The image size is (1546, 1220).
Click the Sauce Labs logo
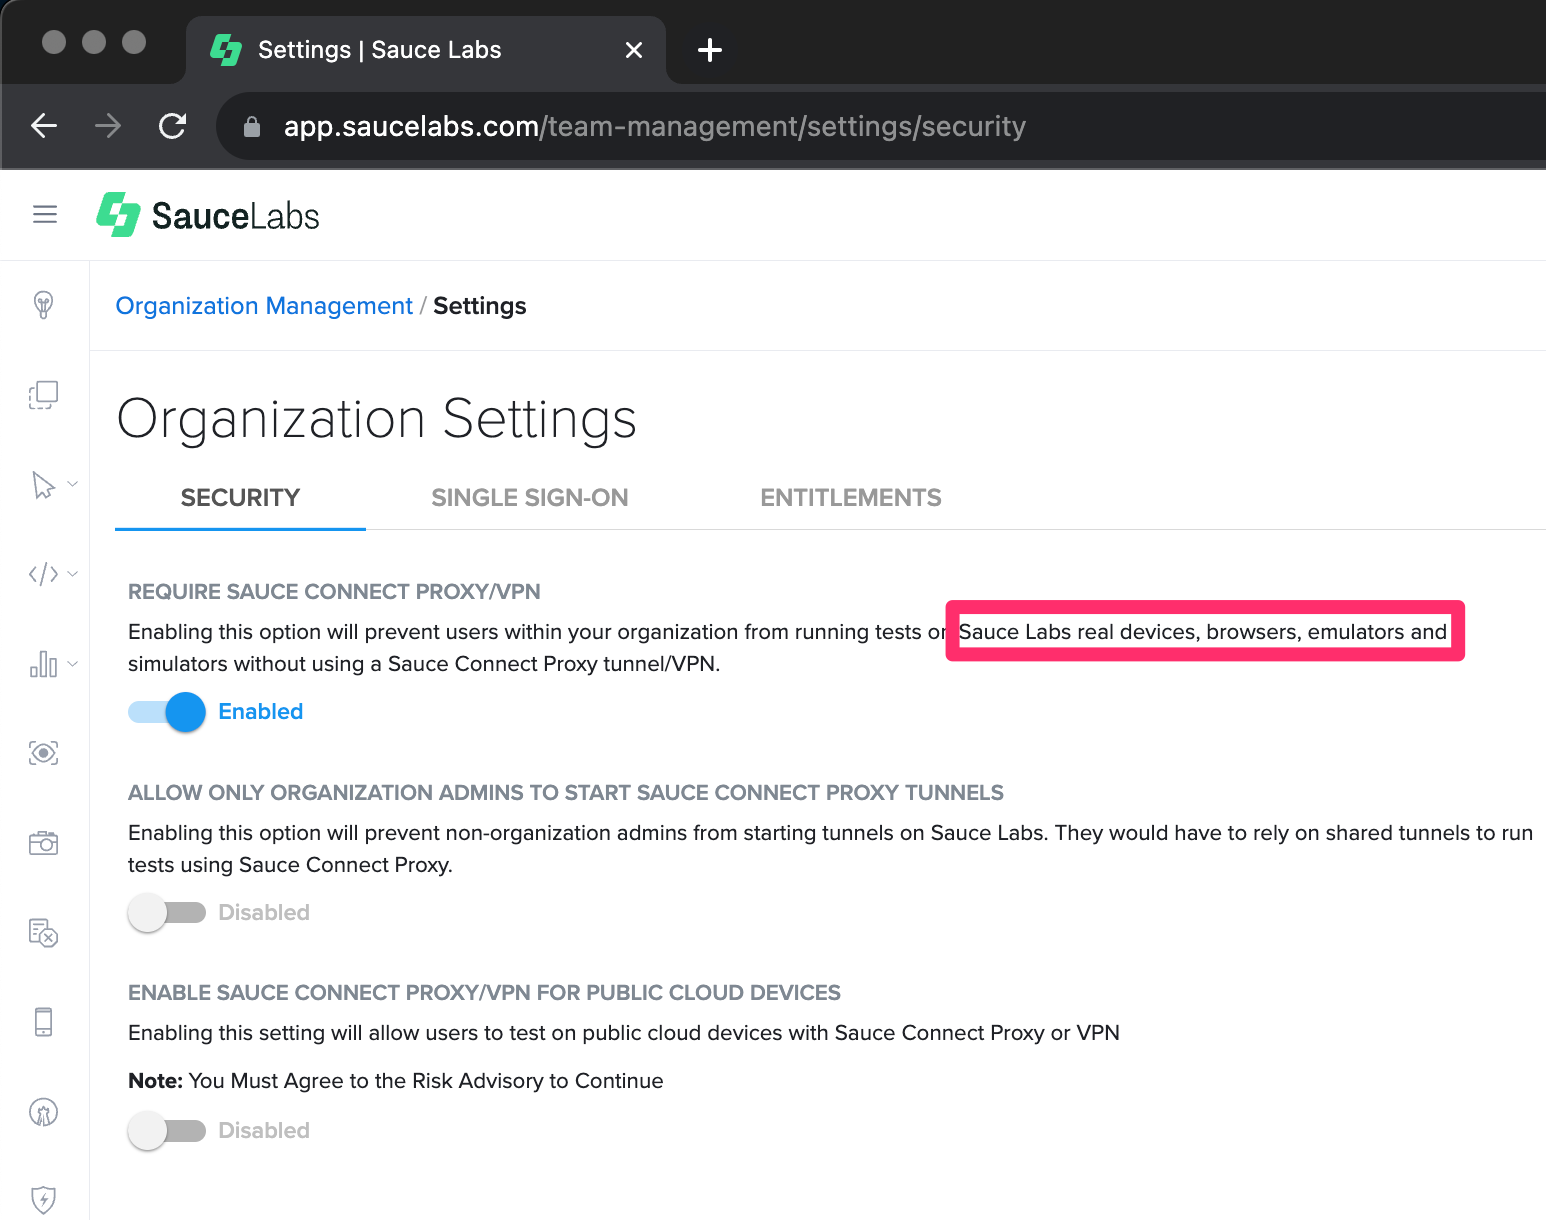click(208, 215)
